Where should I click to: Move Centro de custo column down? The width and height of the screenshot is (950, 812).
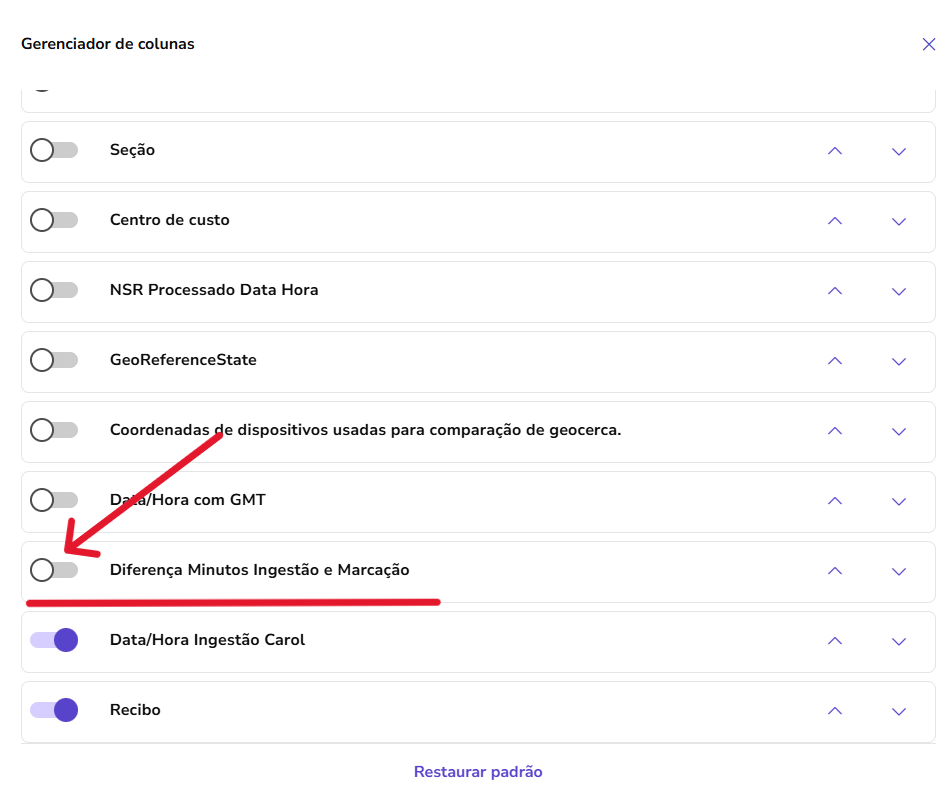(898, 221)
